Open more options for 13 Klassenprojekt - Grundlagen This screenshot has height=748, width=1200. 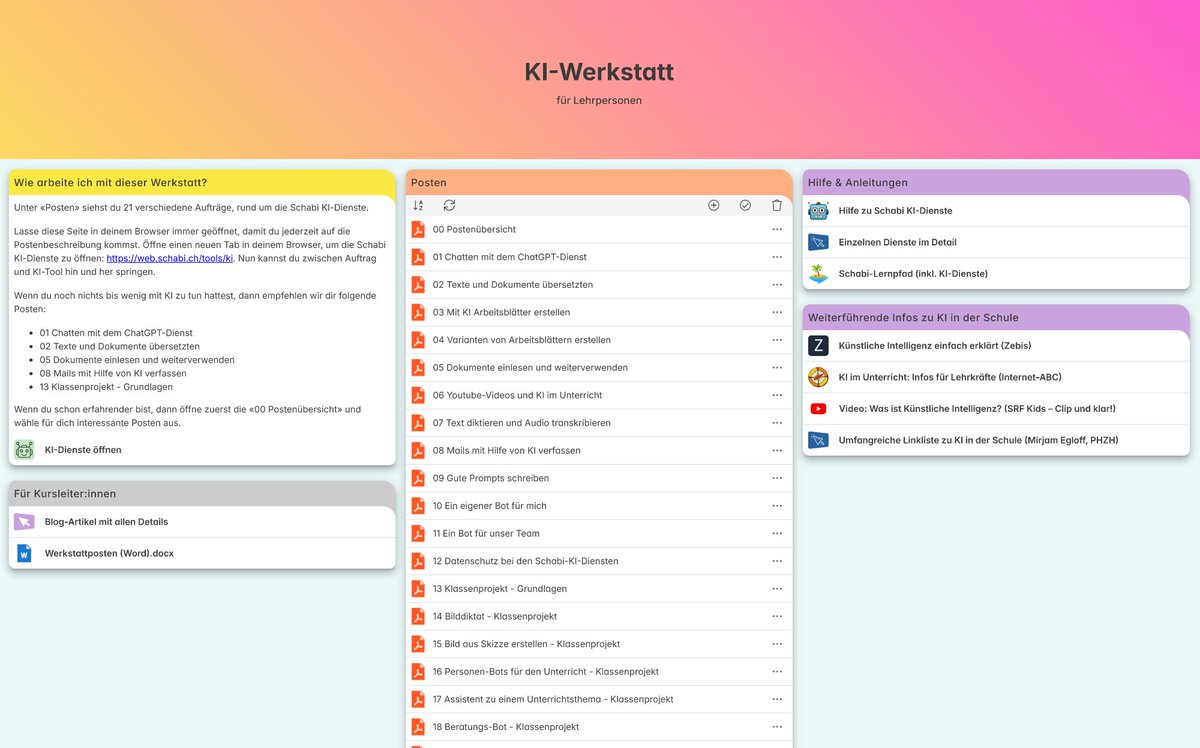point(777,589)
